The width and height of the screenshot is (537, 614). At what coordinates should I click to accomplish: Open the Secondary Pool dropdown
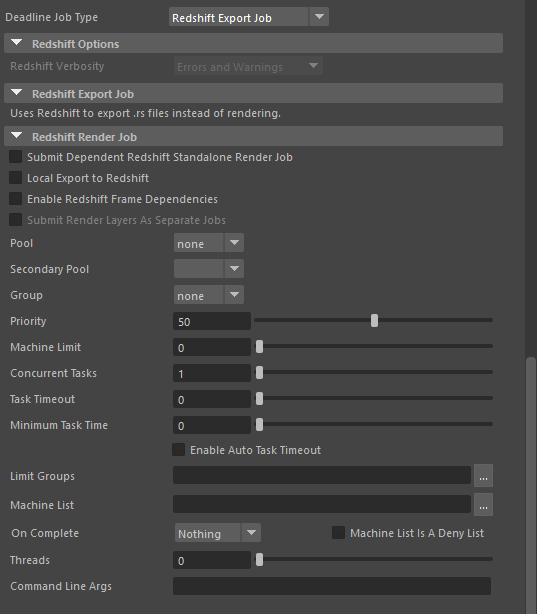tap(209, 269)
